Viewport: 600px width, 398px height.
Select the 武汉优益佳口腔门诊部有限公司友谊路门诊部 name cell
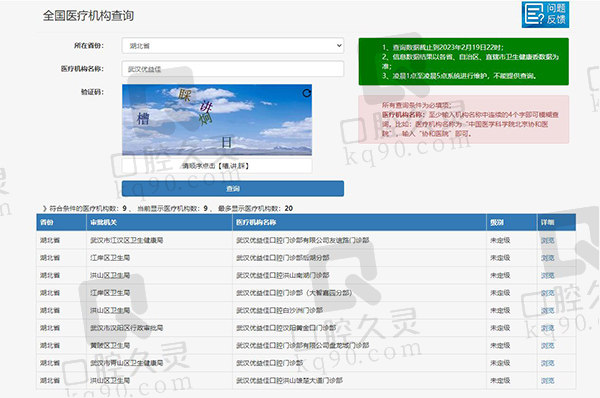click(x=359, y=240)
